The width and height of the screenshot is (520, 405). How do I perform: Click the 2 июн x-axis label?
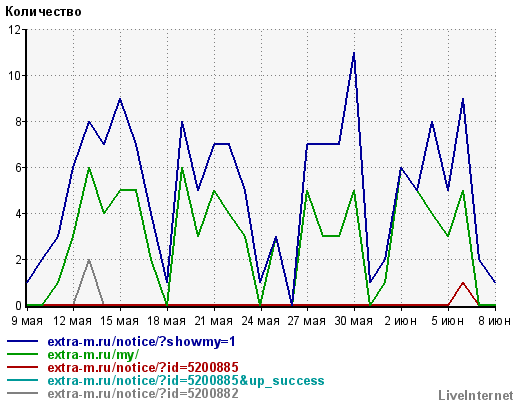[x=400, y=321]
